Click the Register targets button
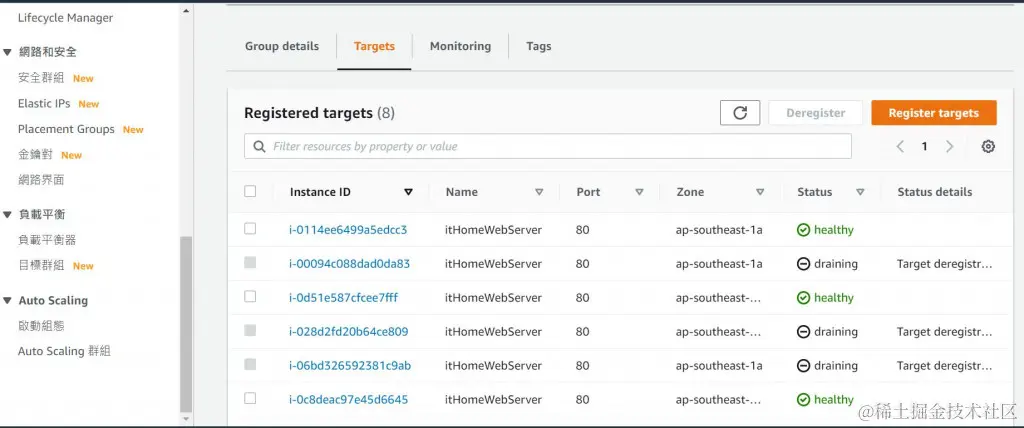The width and height of the screenshot is (1024, 428). (933, 112)
